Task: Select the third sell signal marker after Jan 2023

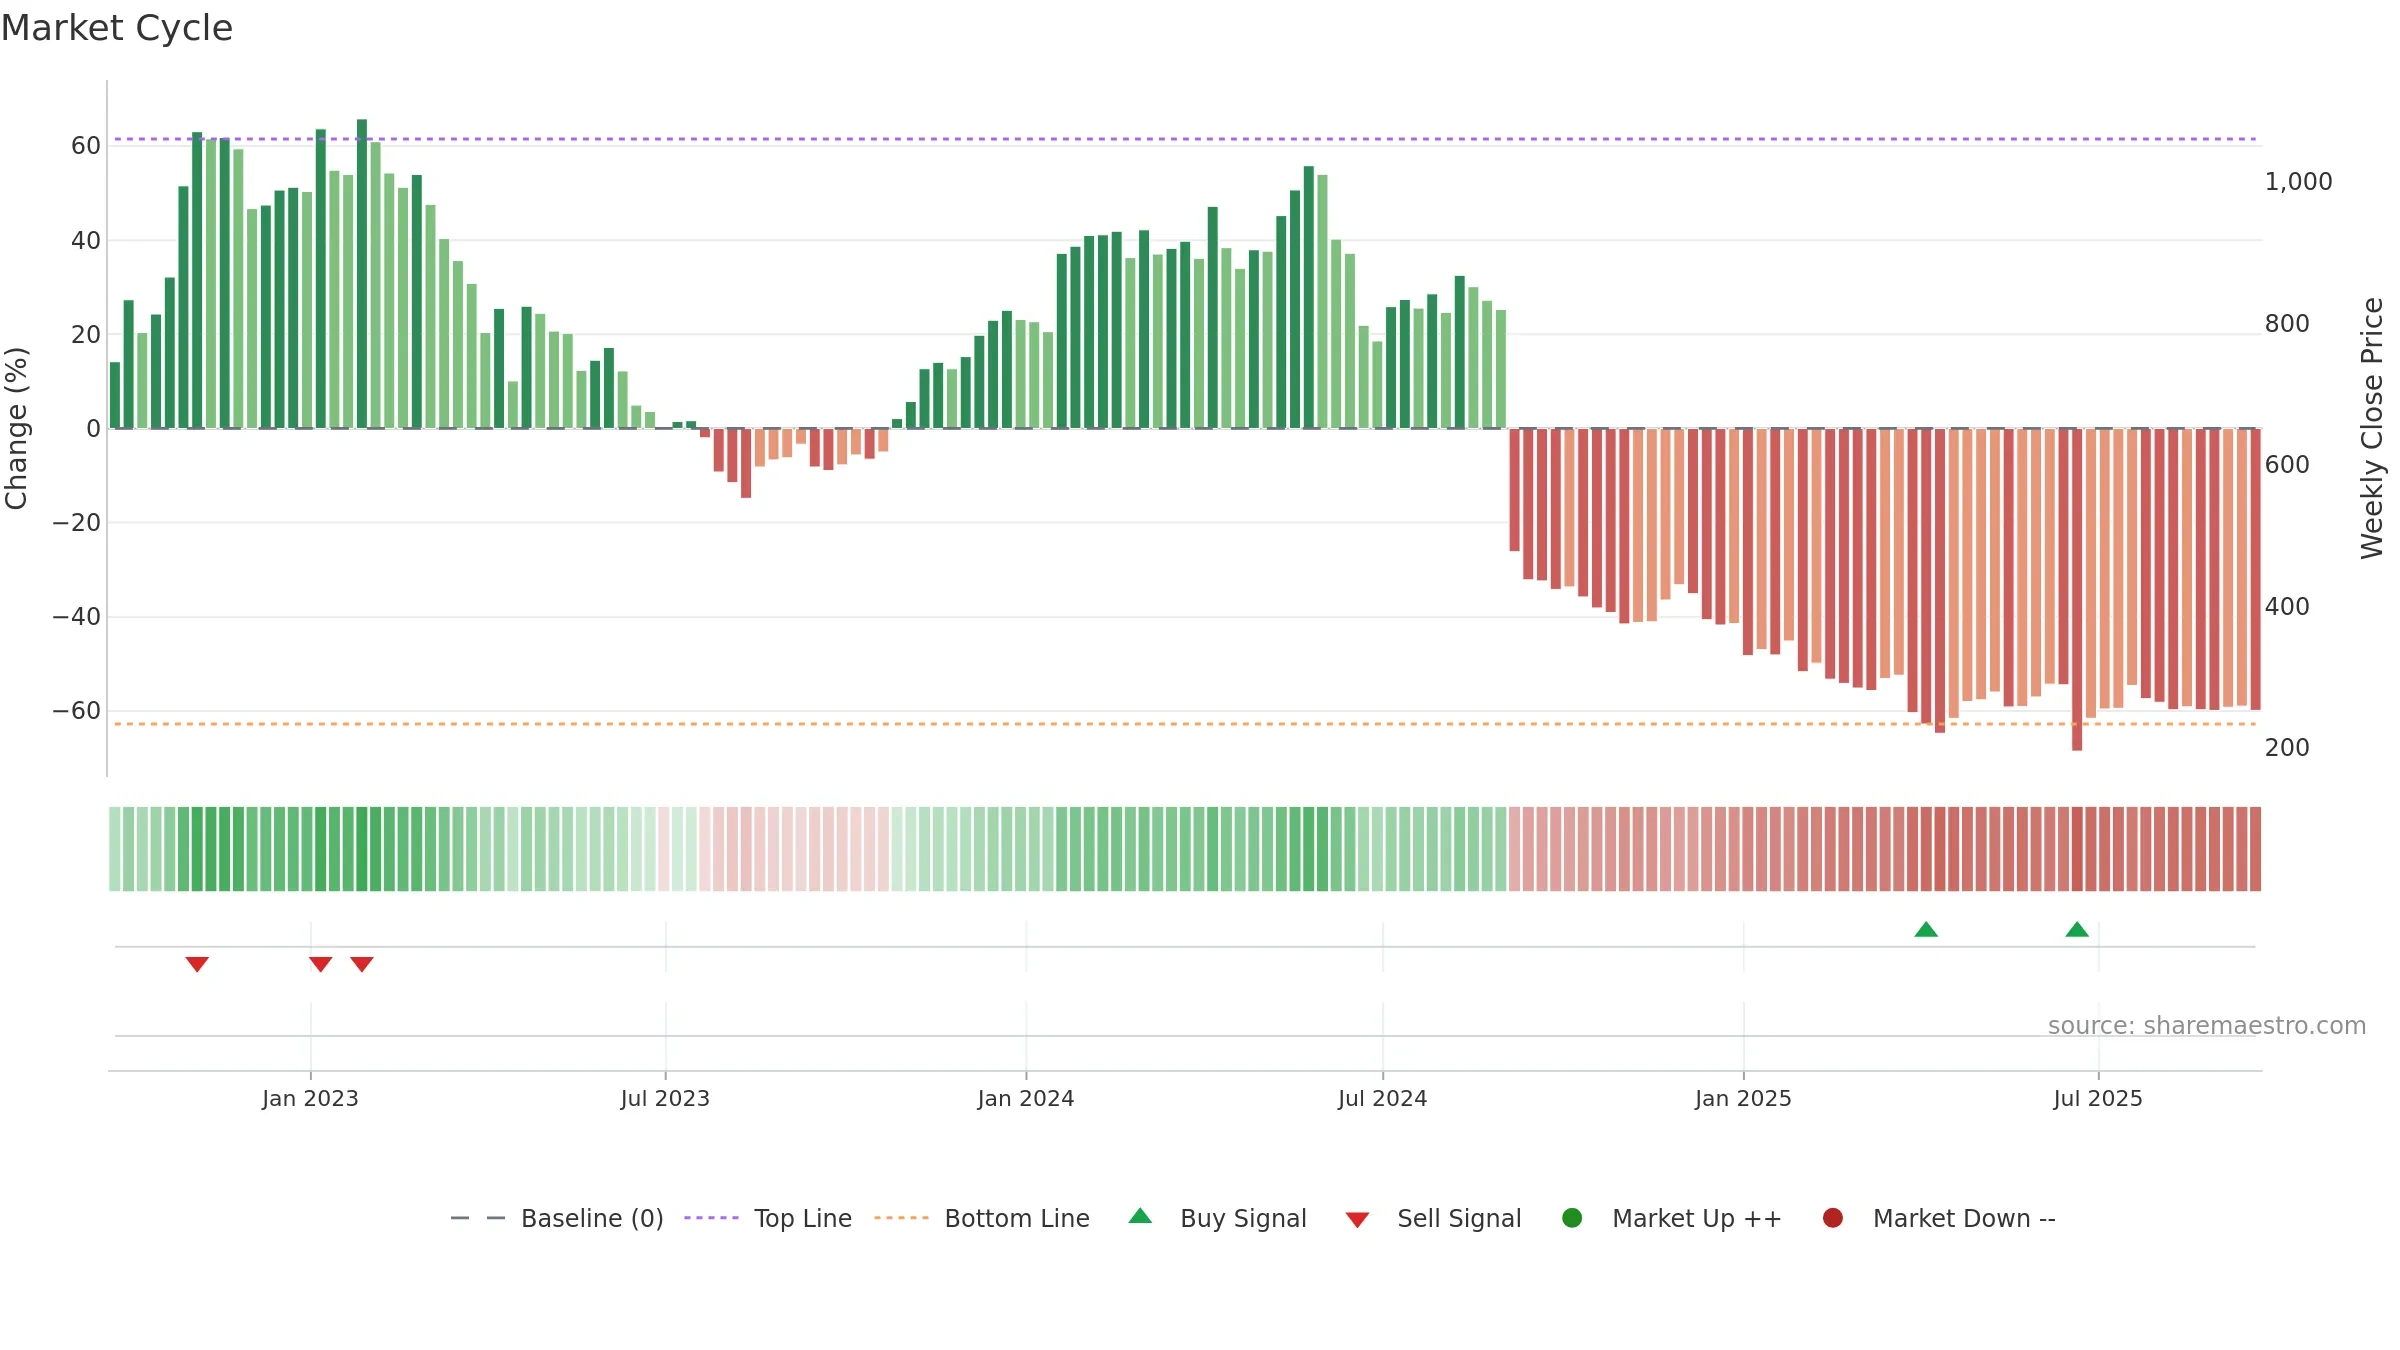Action: 362,964
